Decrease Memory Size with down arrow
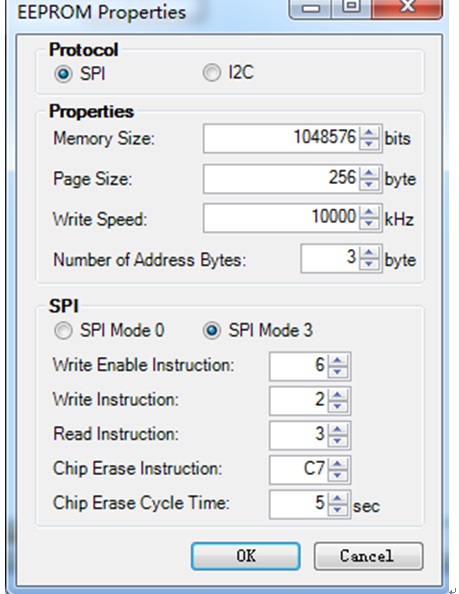Viewport: 459px width, 594px height. pyautogui.click(x=369, y=144)
